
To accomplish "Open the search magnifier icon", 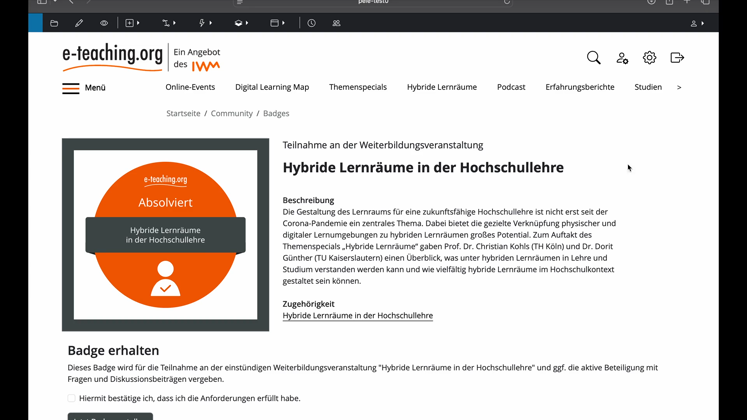I will (593, 58).
